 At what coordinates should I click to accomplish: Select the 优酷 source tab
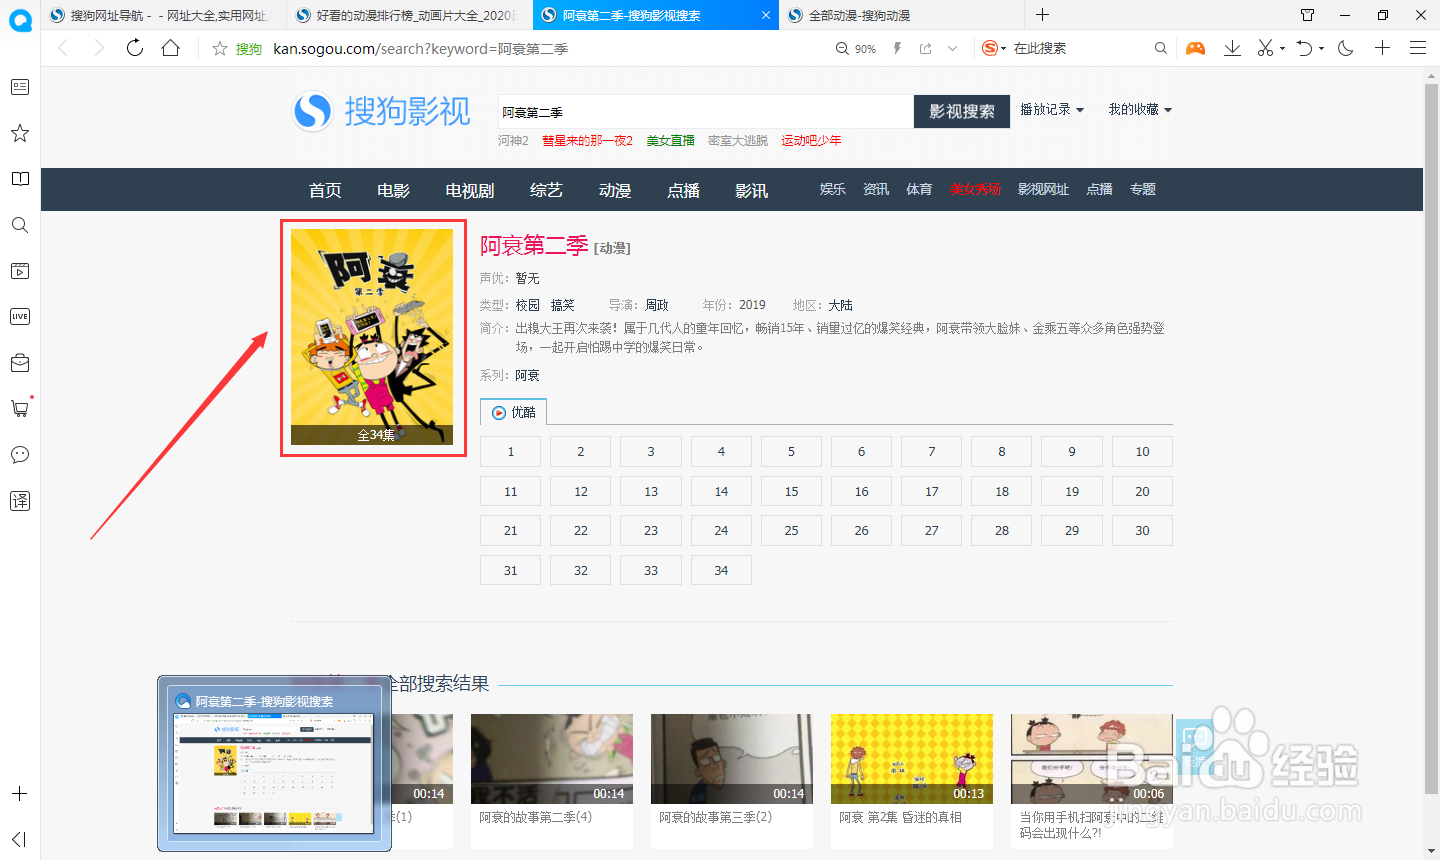[x=513, y=412]
